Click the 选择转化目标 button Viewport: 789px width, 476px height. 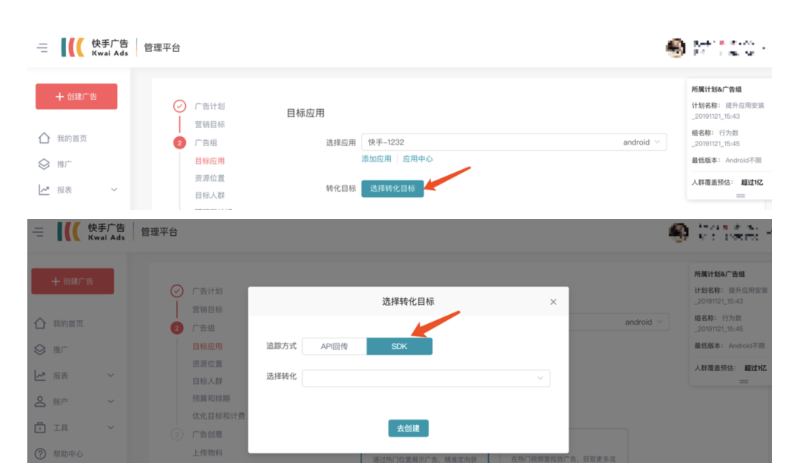[x=392, y=188]
